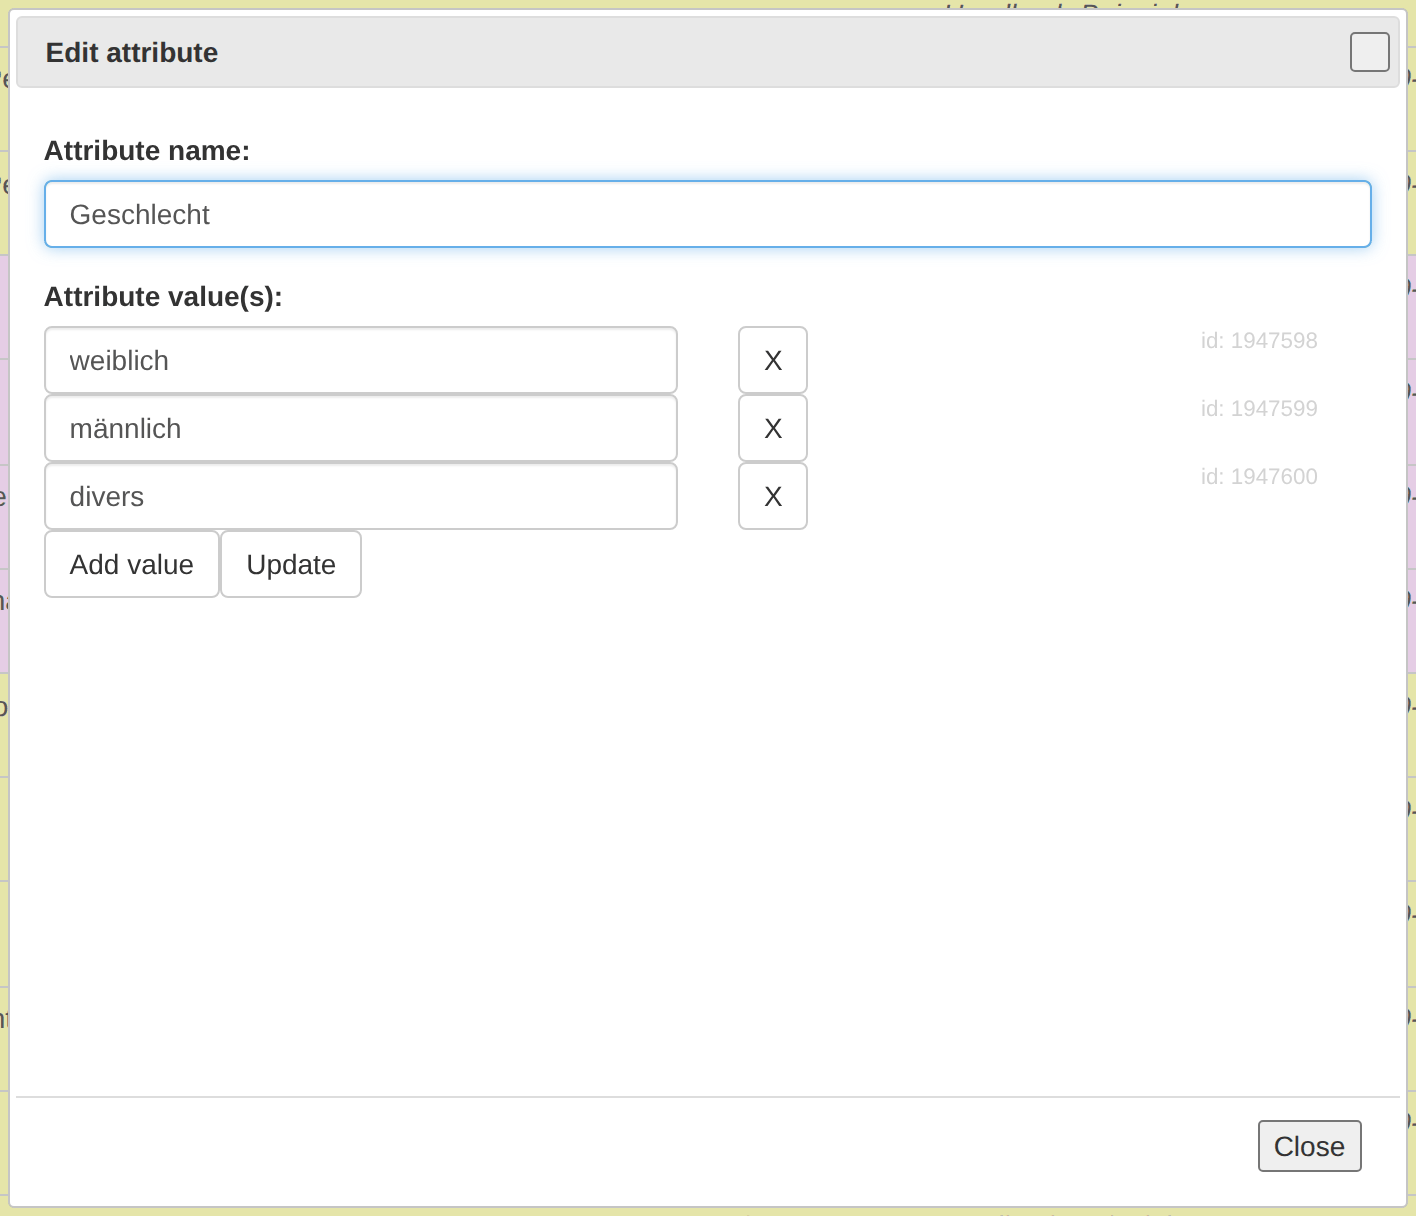Remove the männlich value with its X button
Image resolution: width=1416 pixels, height=1216 pixels.
point(773,428)
